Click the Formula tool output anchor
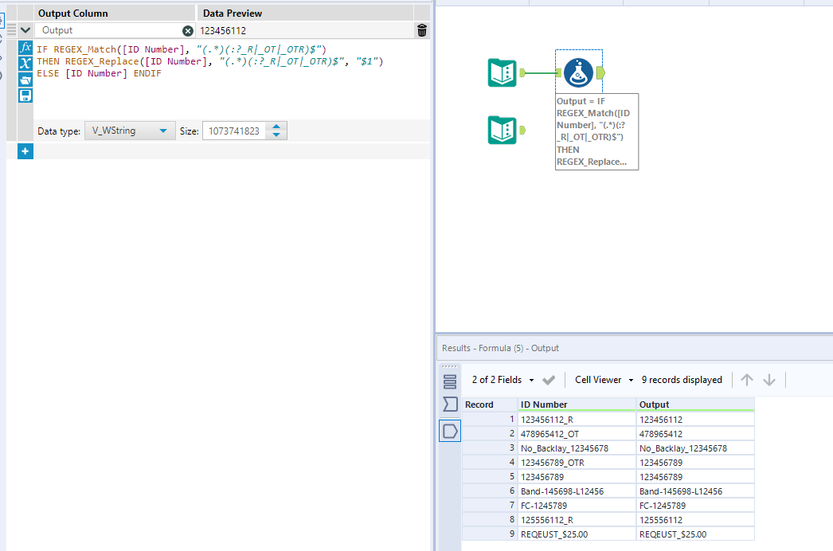The image size is (833, 551). [x=601, y=73]
